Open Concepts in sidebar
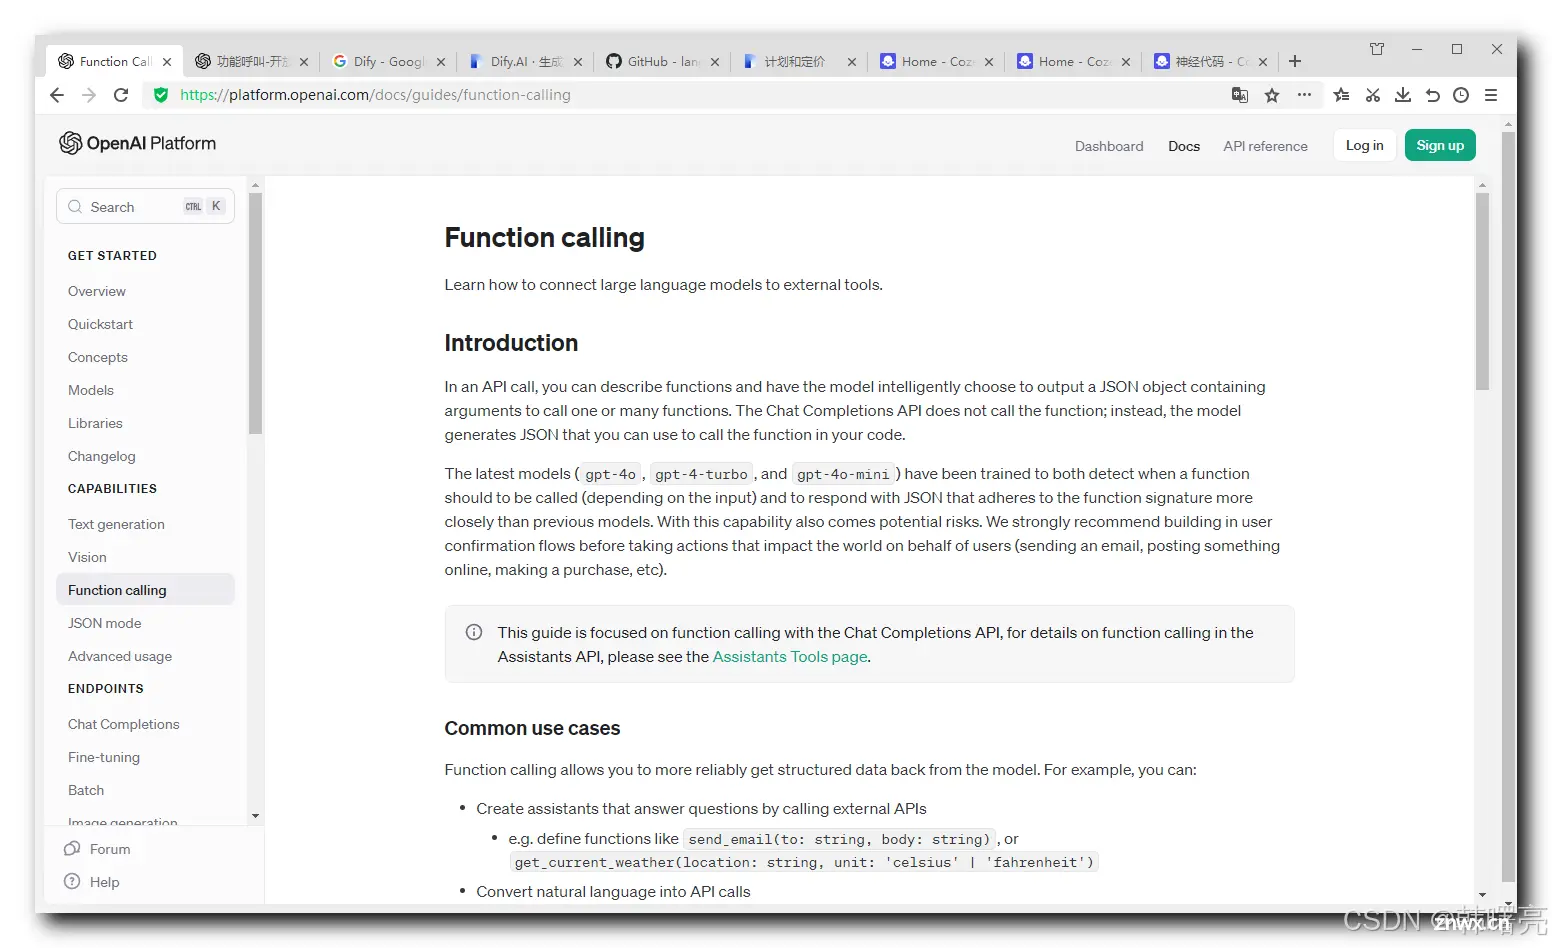 click(x=98, y=357)
